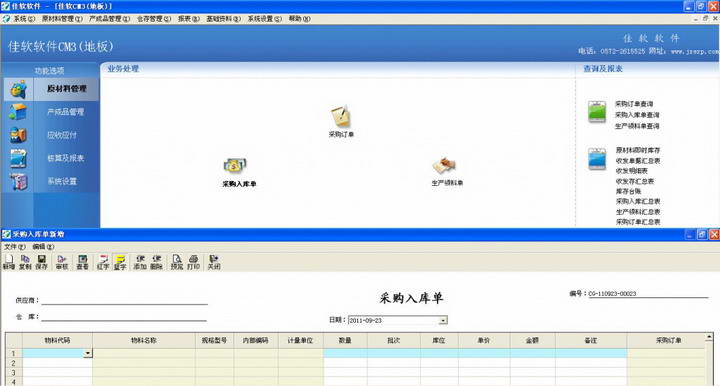Open the 系统 menu in the main menu bar
Image resolution: width=720 pixels, height=386 pixels.
click(x=23, y=19)
